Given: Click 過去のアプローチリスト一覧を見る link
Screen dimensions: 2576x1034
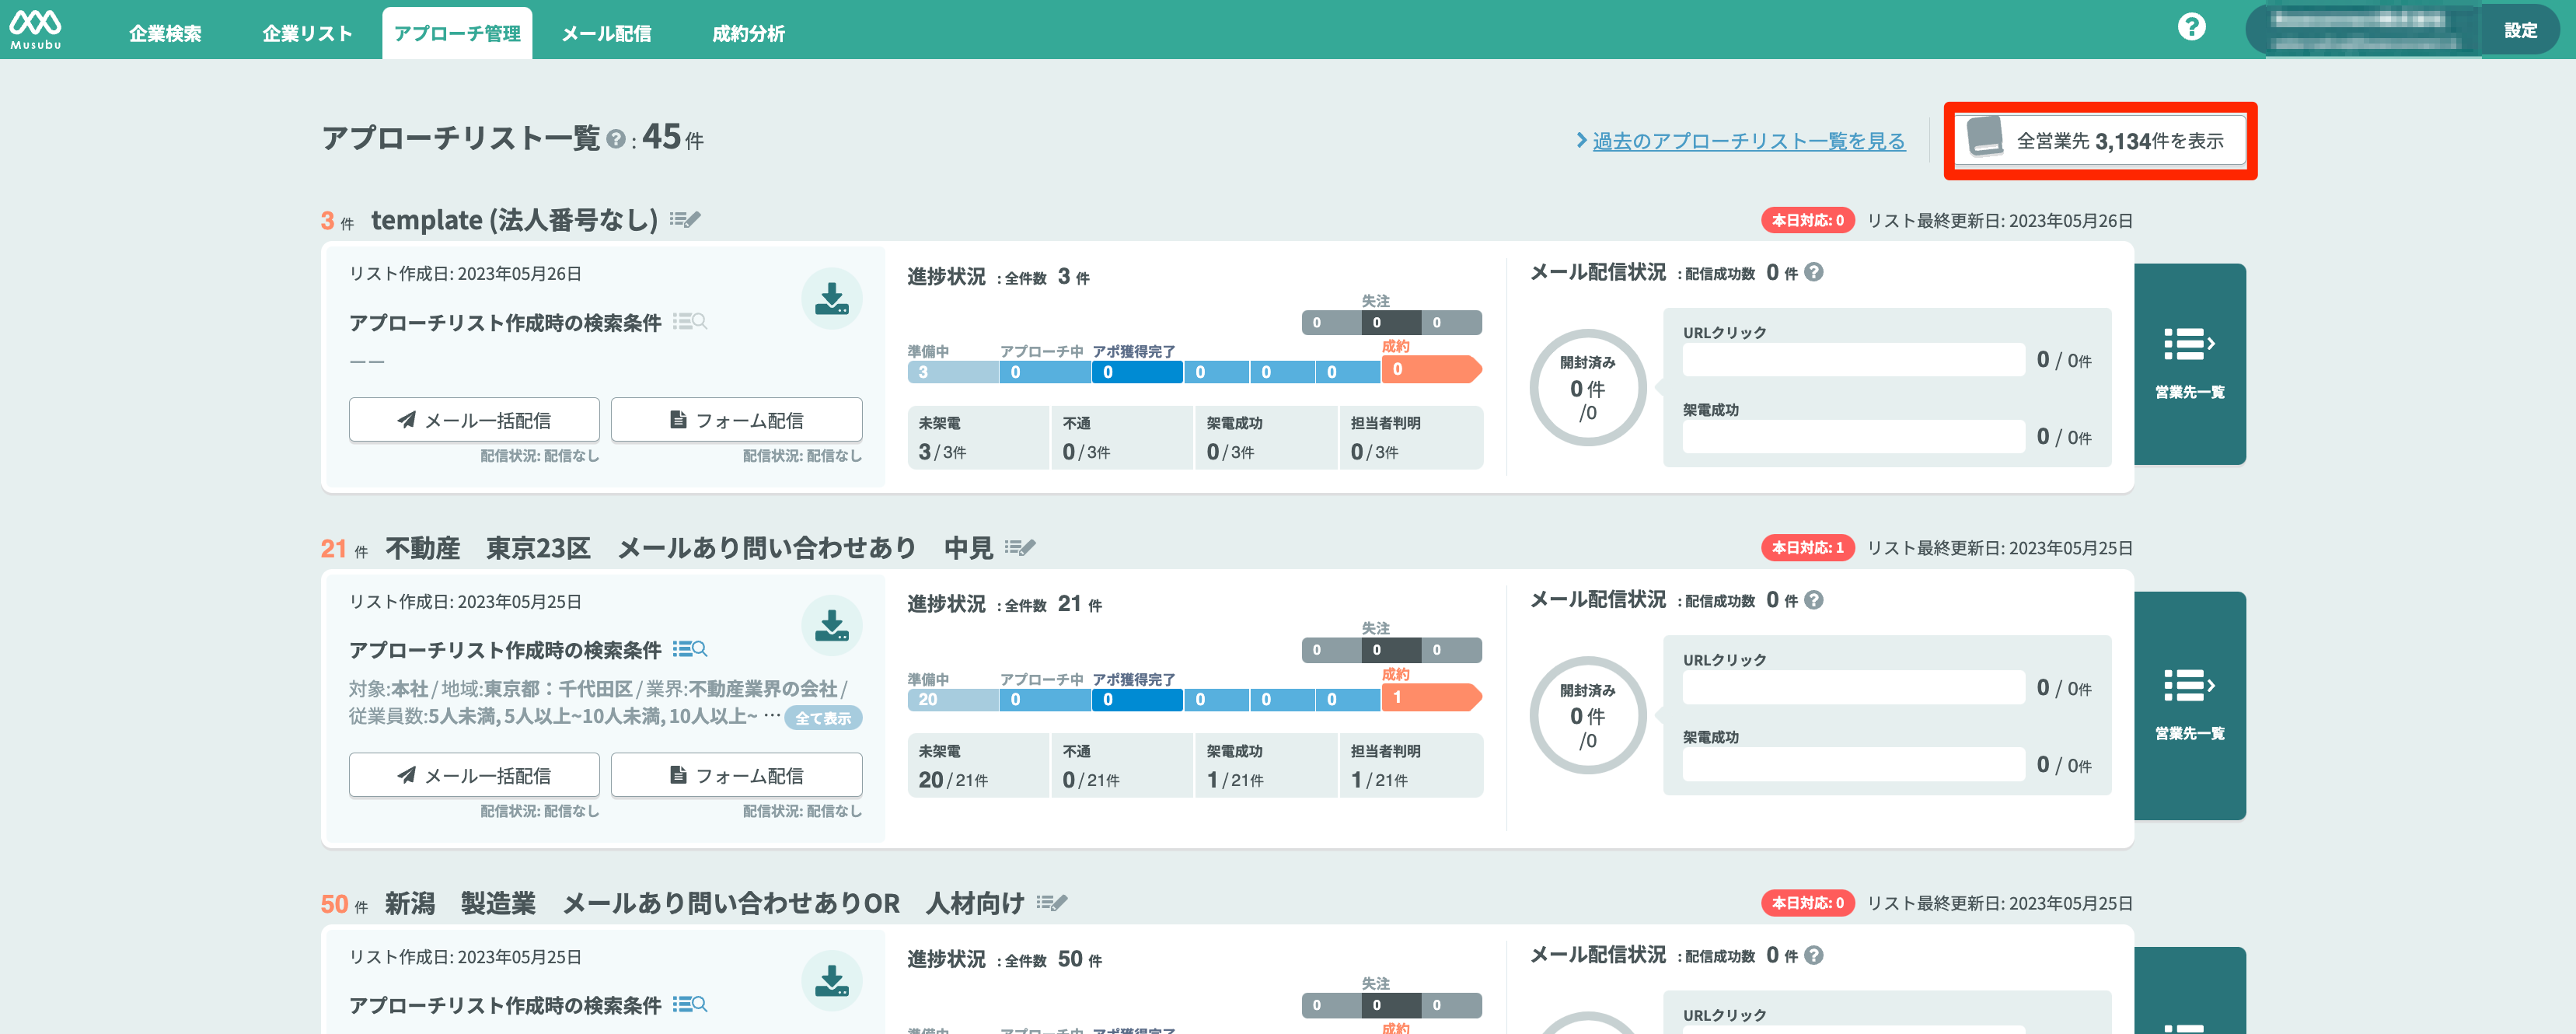Looking at the screenshot, I should point(1748,141).
